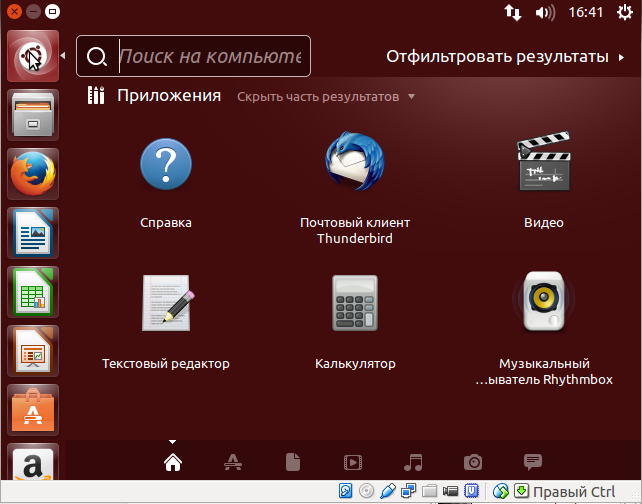
Task: Open LibreOffice Calc from launcher
Action: 33,292
